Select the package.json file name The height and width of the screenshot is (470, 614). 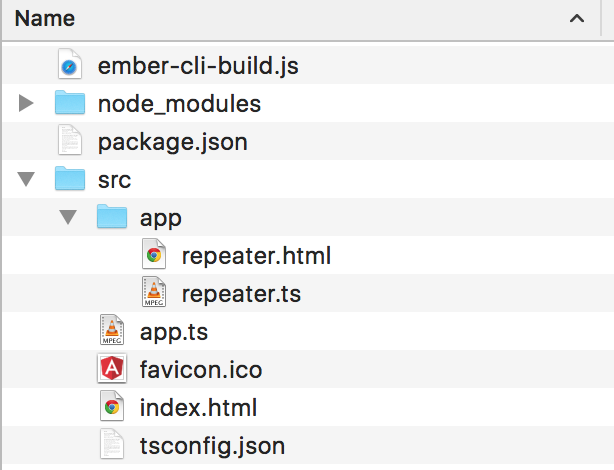(172, 142)
